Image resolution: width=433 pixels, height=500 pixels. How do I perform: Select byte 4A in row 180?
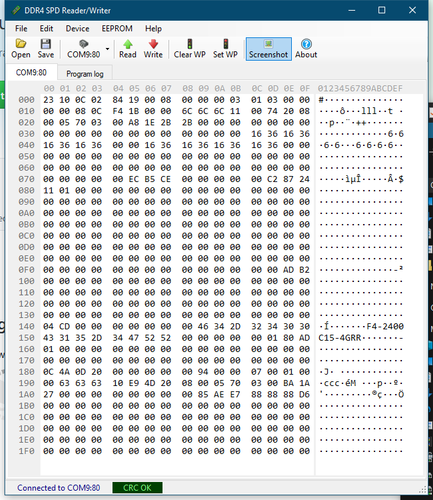[64, 372]
